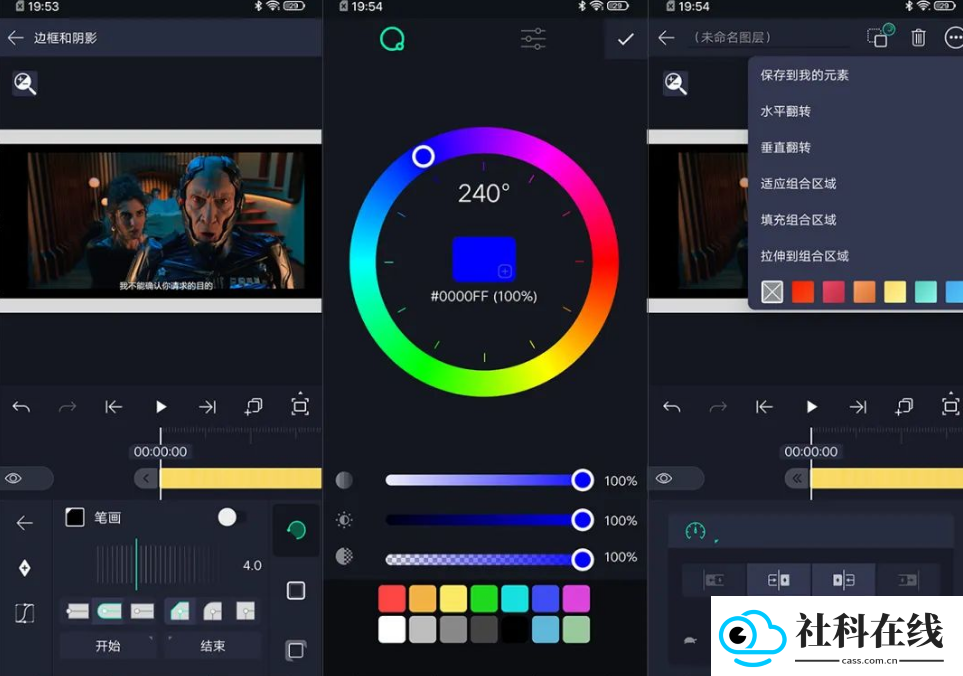Go back from the 边框和阴影 screen
The width and height of the screenshot is (963, 676).
click(x=15, y=38)
